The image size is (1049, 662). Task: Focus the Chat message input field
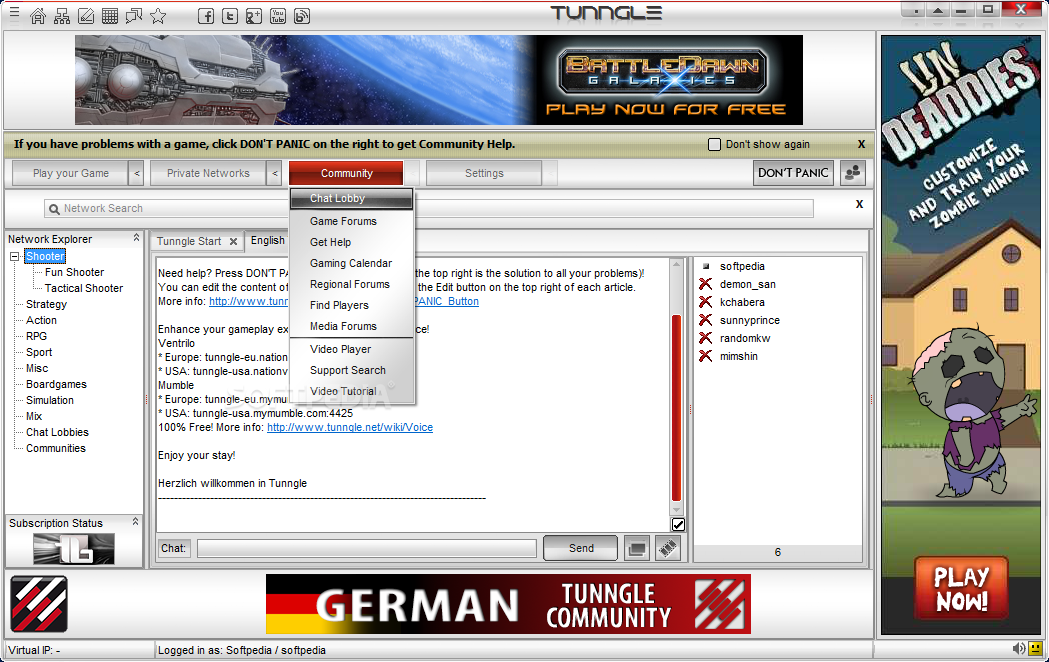[x=367, y=548]
